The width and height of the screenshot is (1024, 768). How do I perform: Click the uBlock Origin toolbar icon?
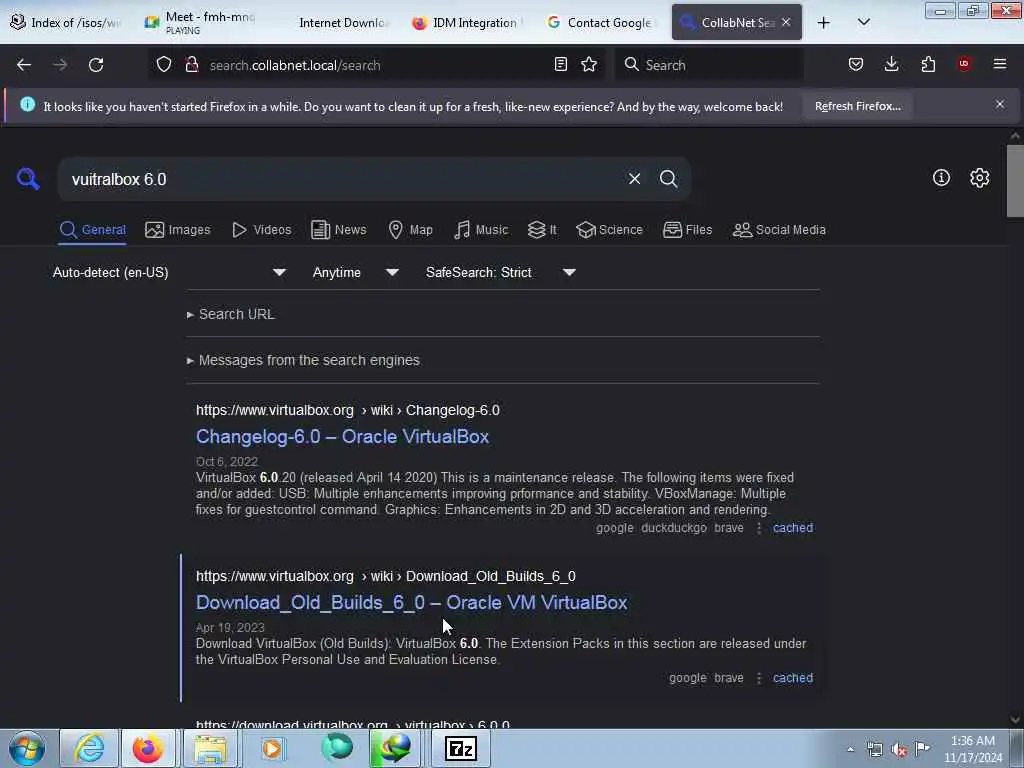[x=964, y=64]
